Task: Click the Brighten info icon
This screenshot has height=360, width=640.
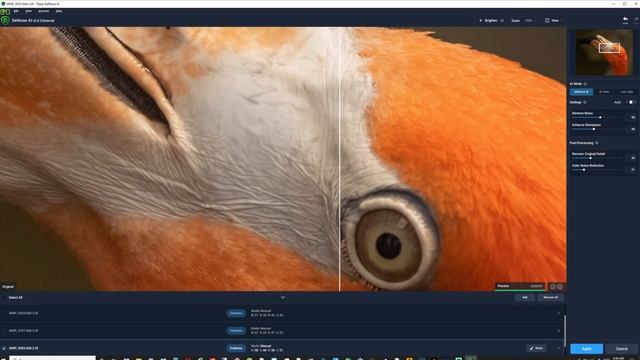Action: coord(502,20)
